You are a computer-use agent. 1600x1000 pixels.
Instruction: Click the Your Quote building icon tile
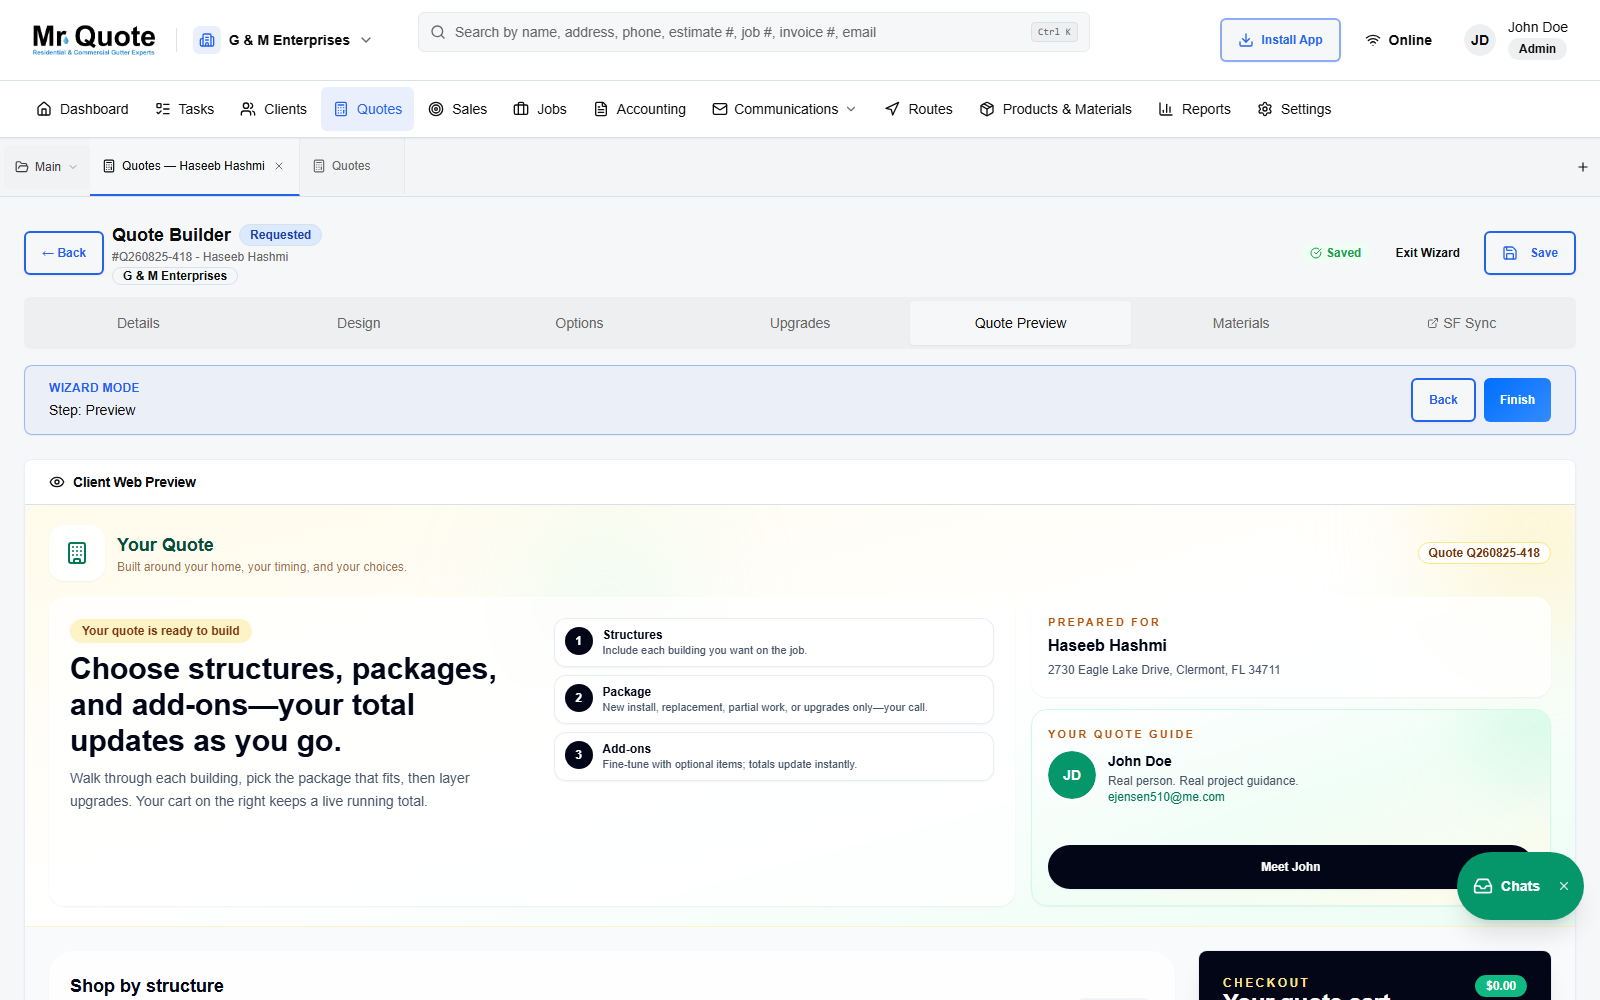coord(77,553)
